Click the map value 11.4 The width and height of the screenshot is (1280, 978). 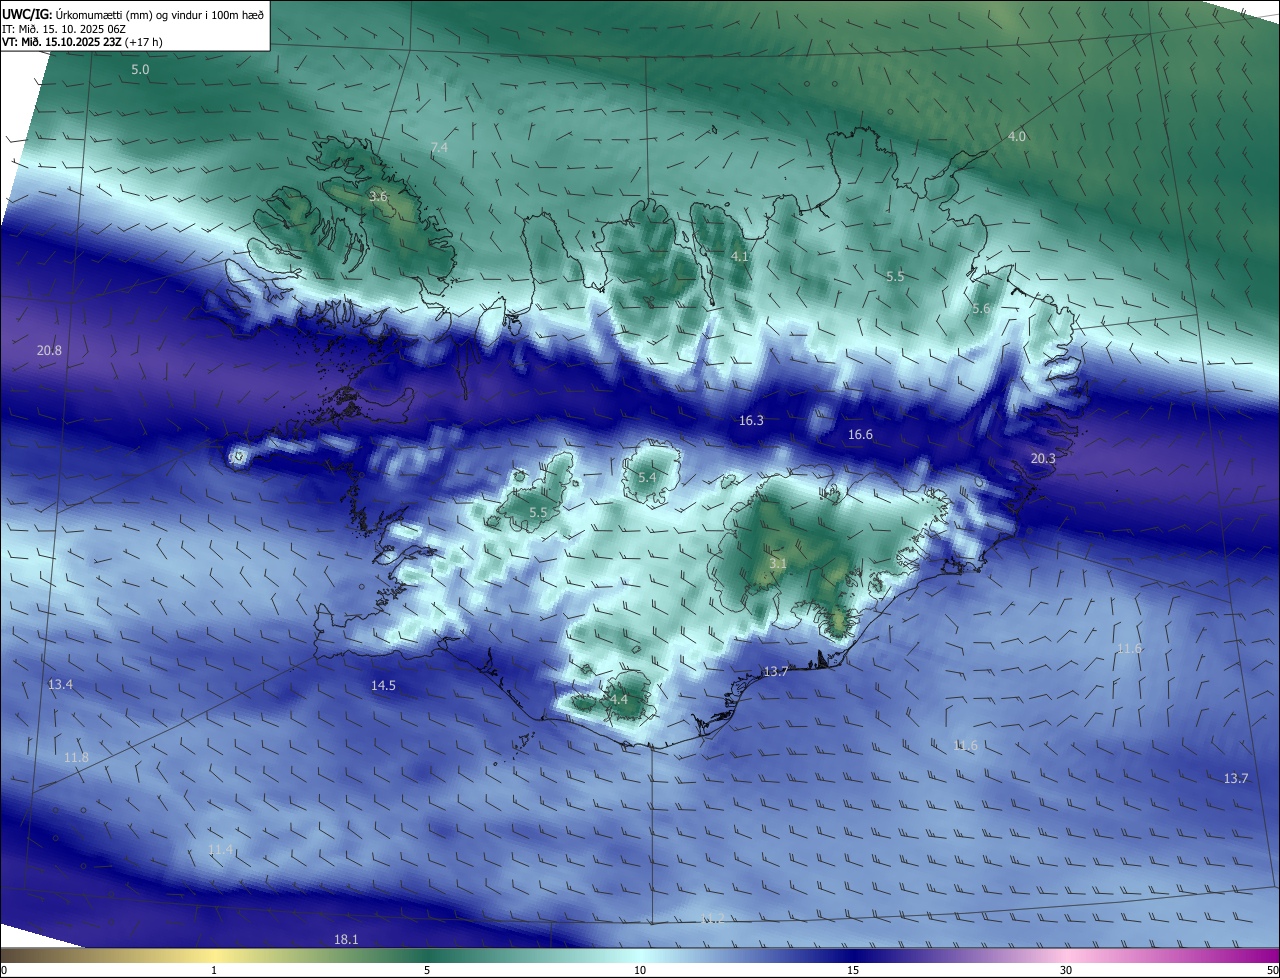tap(220, 850)
